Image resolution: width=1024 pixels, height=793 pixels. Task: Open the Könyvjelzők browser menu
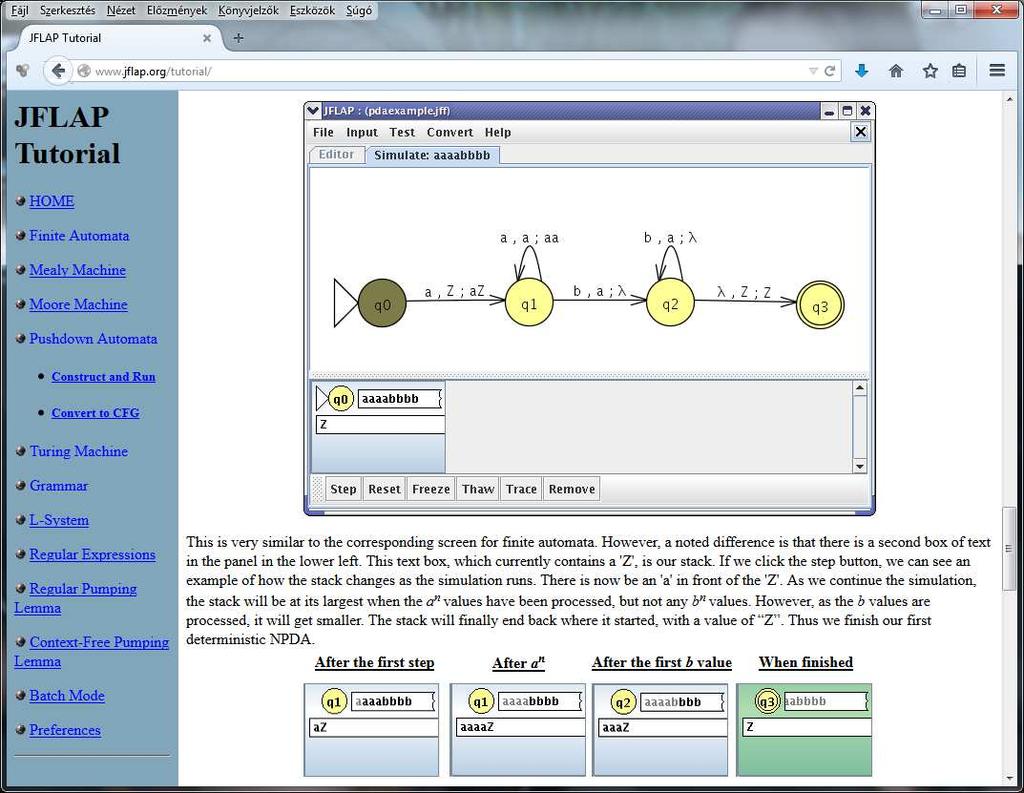coord(248,10)
